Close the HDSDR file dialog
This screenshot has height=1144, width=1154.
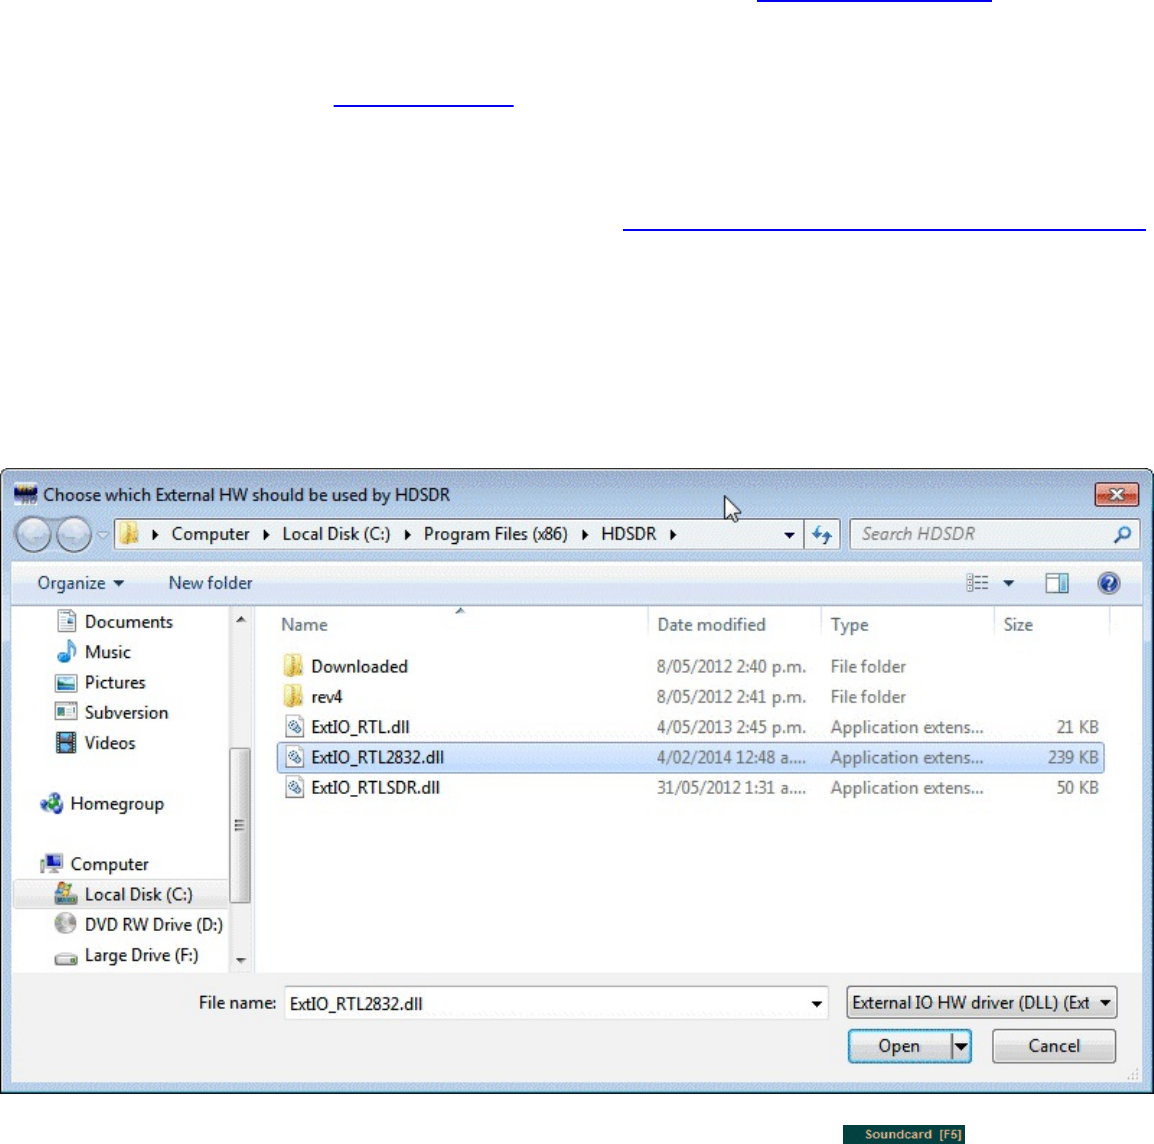point(1116,495)
